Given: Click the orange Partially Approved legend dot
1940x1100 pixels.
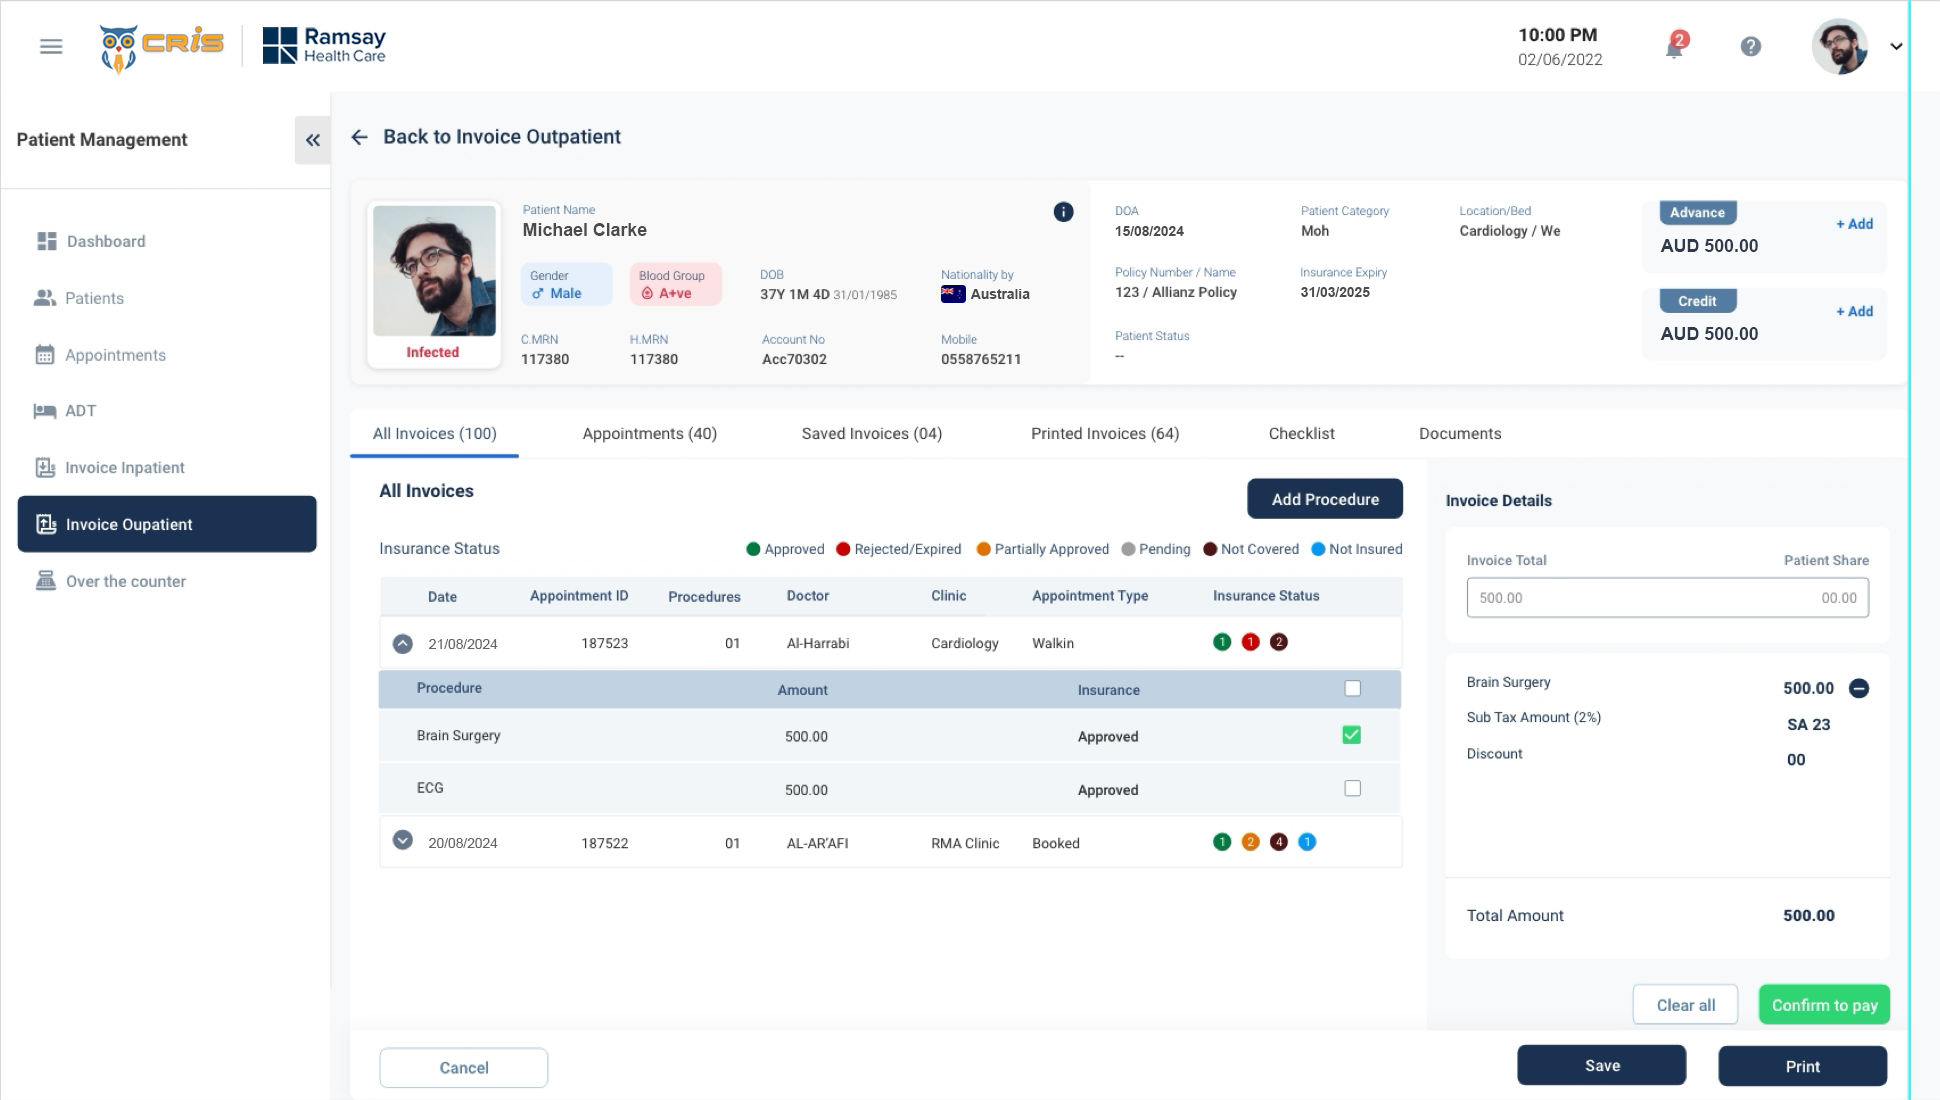Looking at the screenshot, I should pyautogui.click(x=983, y=549).
